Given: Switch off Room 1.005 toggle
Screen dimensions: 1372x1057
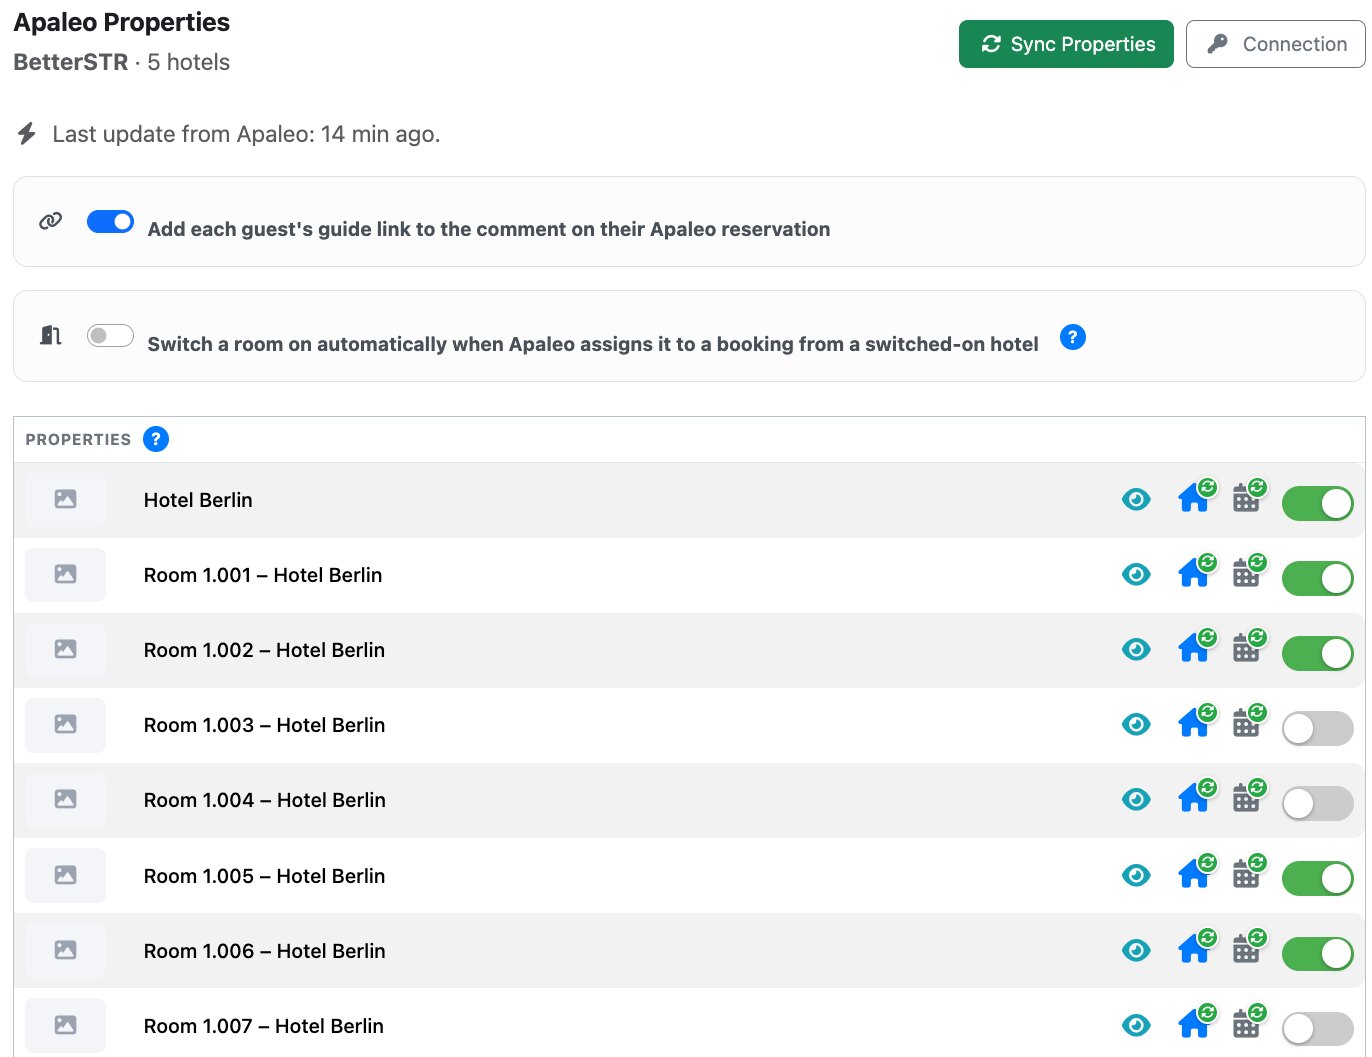Looking at the screenshot, I should (1318, 879).
